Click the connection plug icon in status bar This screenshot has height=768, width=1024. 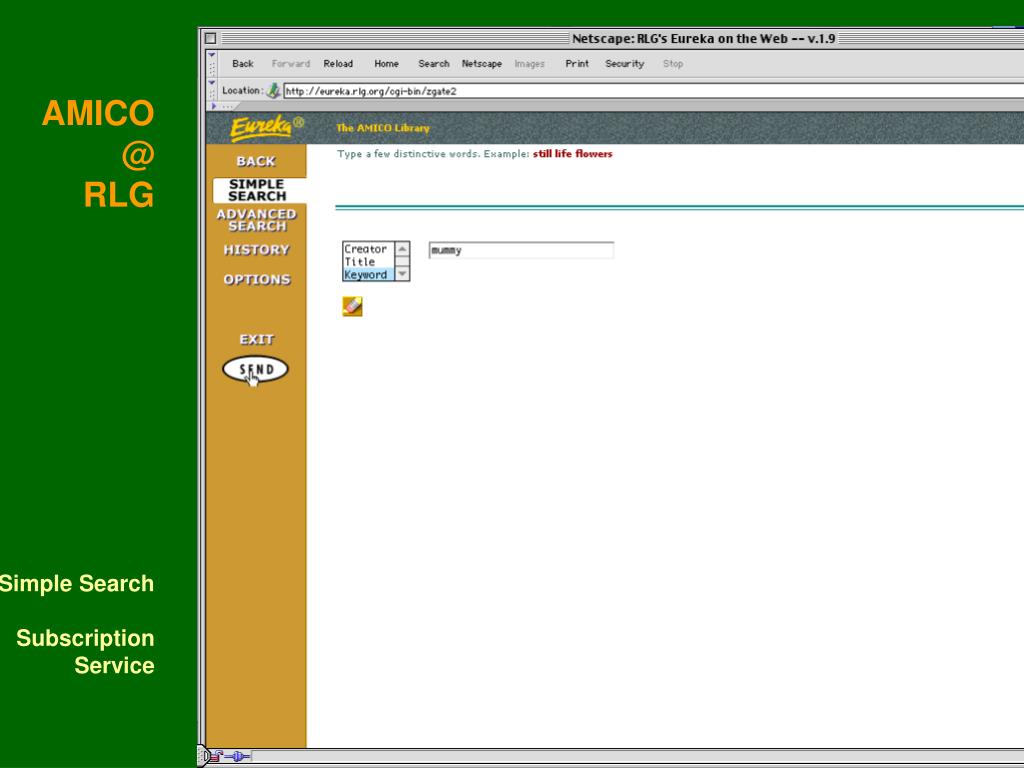coord(237,756)
